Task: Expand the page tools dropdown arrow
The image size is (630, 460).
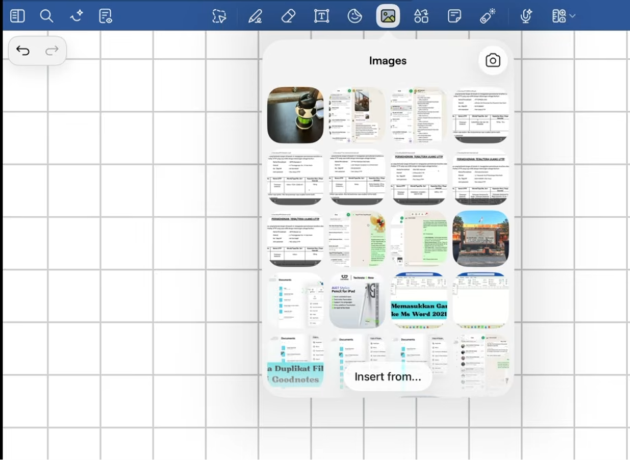Action: point(573,16)
